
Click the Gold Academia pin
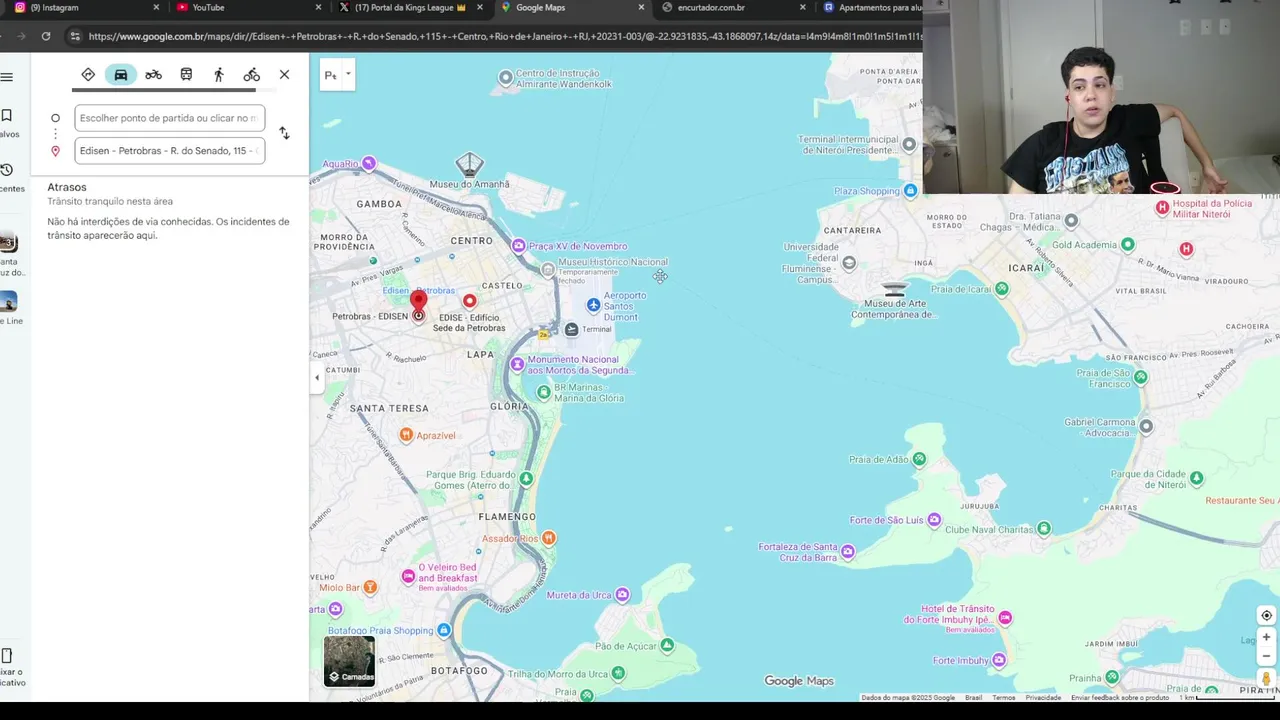coord(1128,244)
